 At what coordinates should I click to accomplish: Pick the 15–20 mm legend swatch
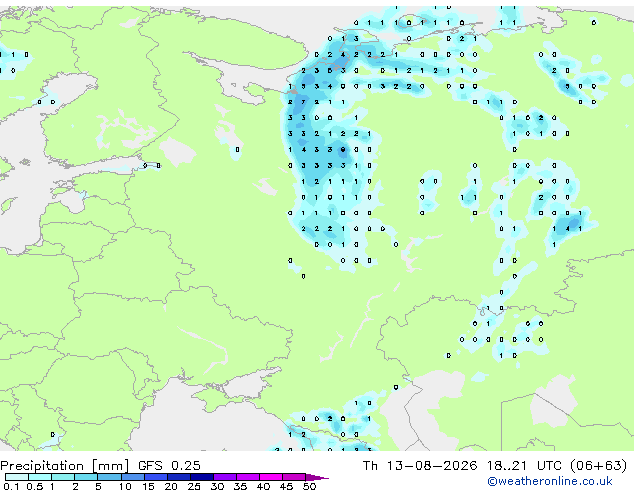tap(156, 477)
